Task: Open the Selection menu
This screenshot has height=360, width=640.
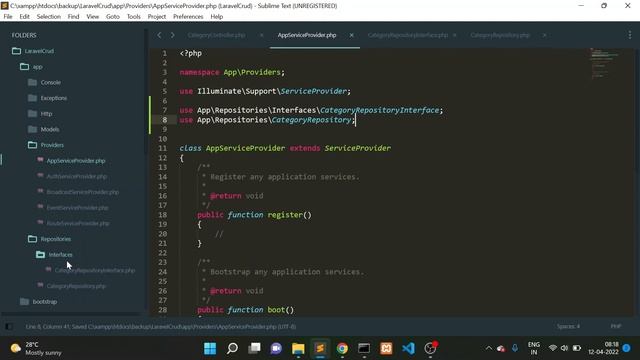Action: click(49, 17)
